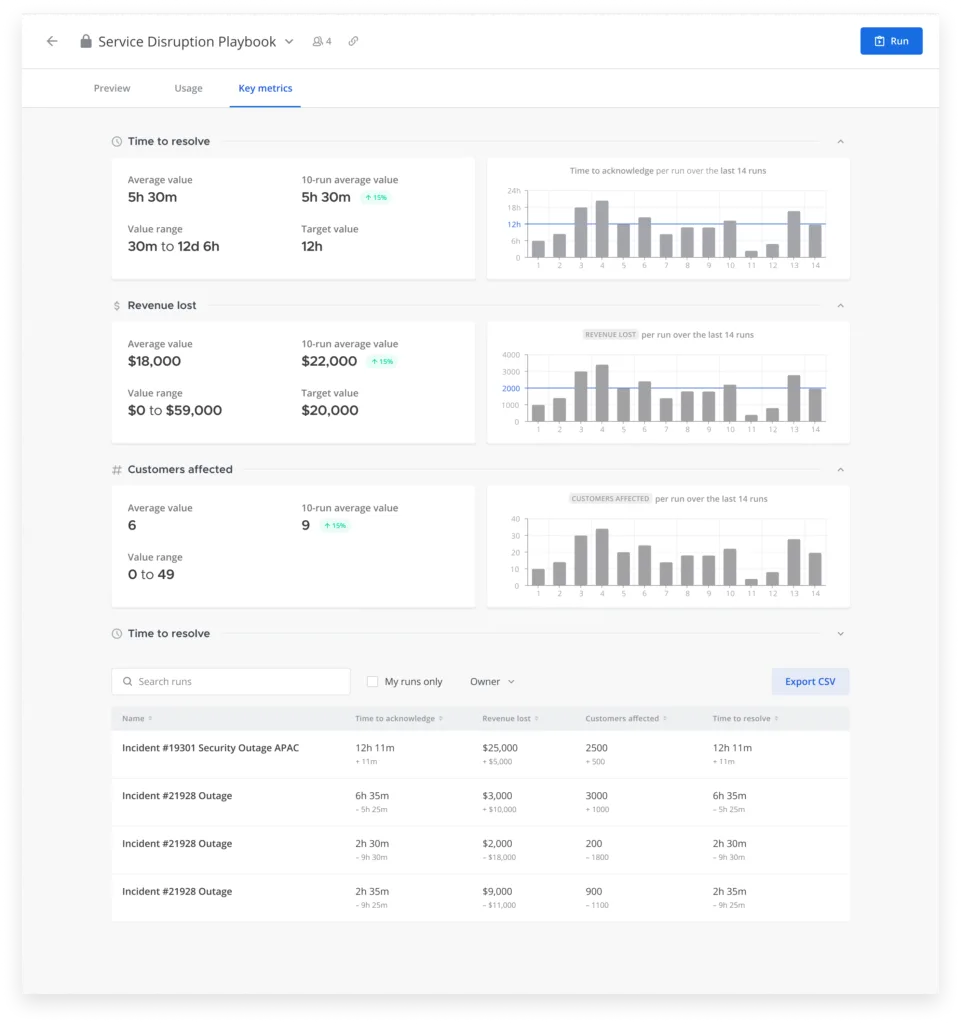This screenshot has width=961, height=1024.
Task: Click the 12h 11m time to acknowledge cell
Action: click(x=375, y=748)
